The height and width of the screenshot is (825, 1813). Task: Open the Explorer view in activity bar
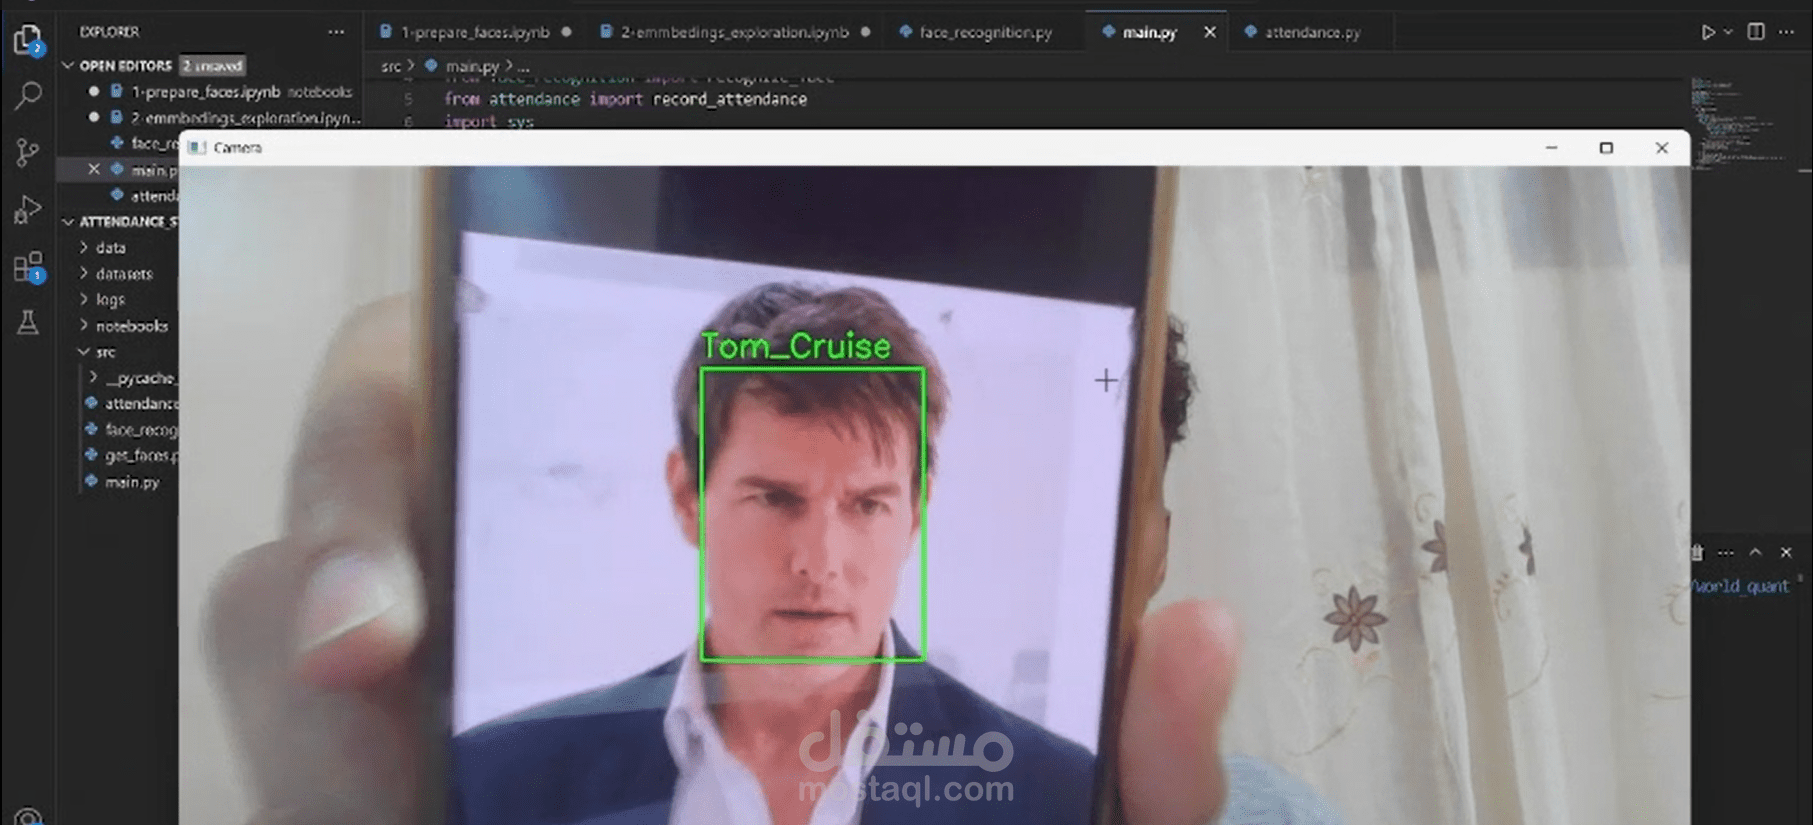click(x=28, y=39)
